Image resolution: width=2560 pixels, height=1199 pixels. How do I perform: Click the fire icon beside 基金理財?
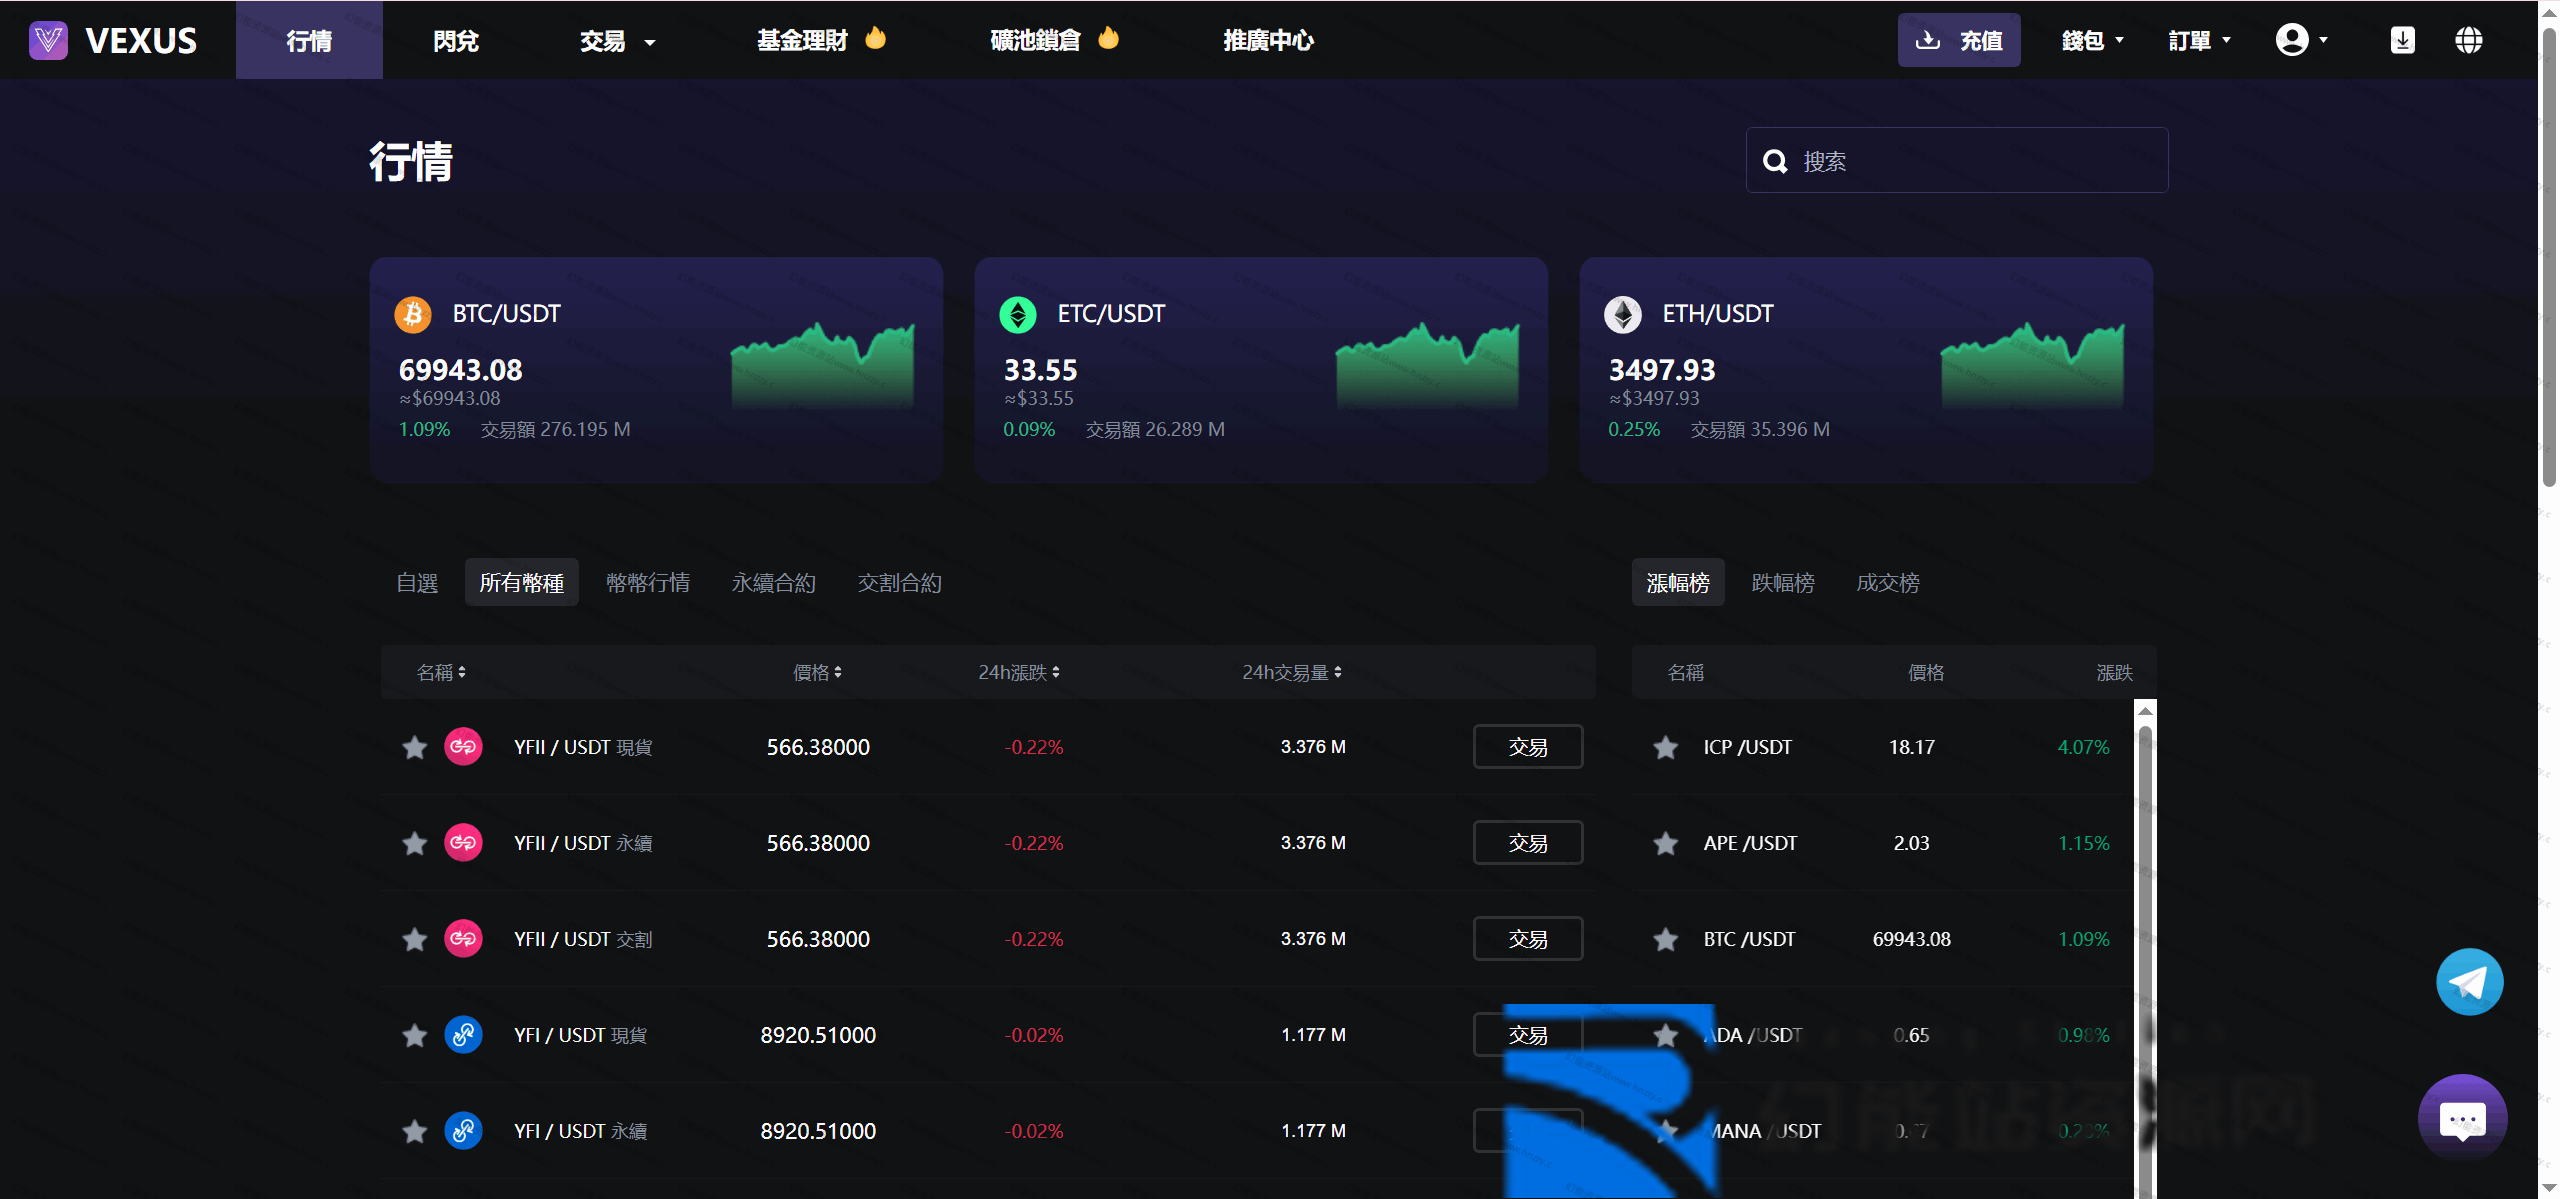(x=876, y=38)
